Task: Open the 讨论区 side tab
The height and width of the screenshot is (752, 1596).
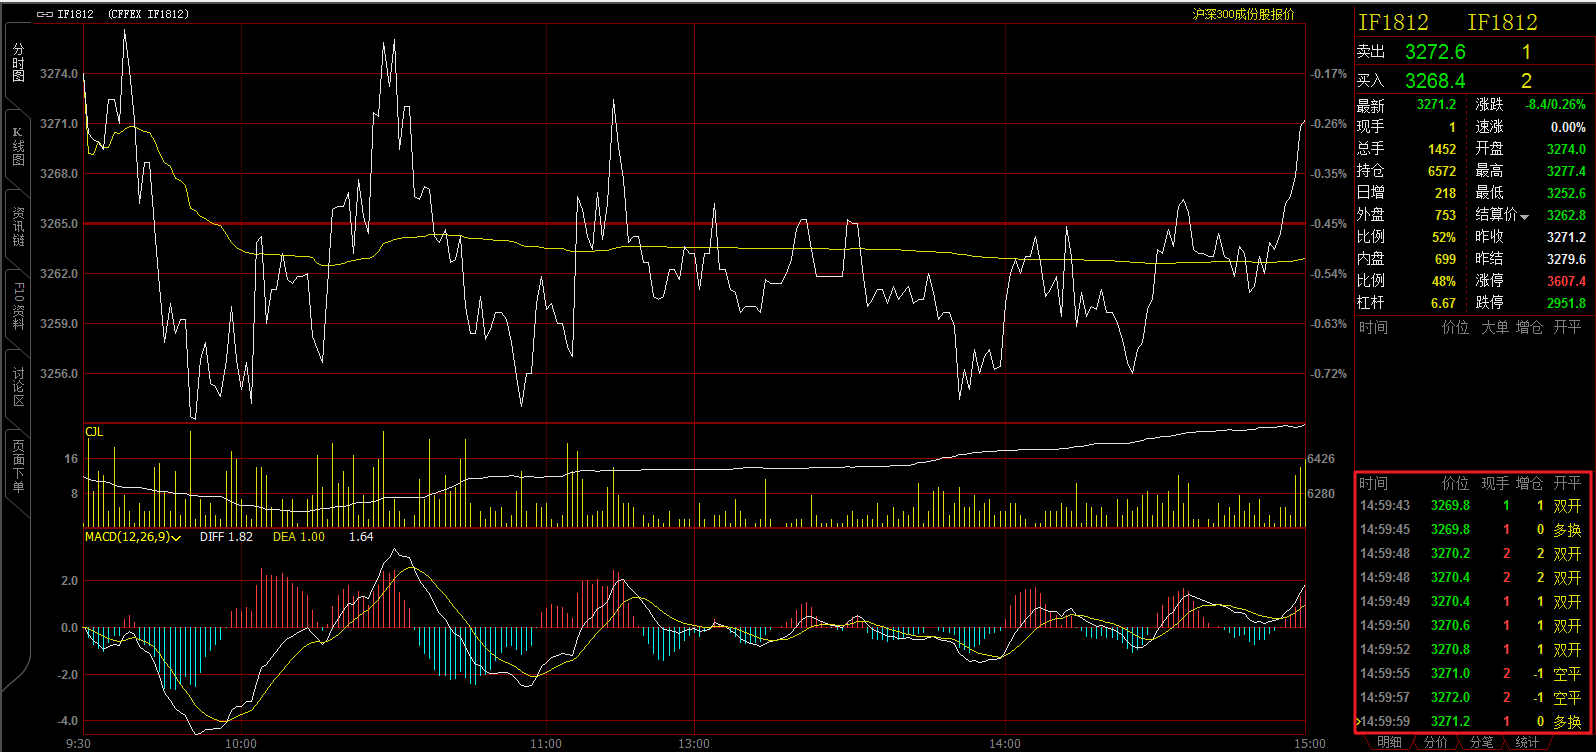Action: point(18,387)
